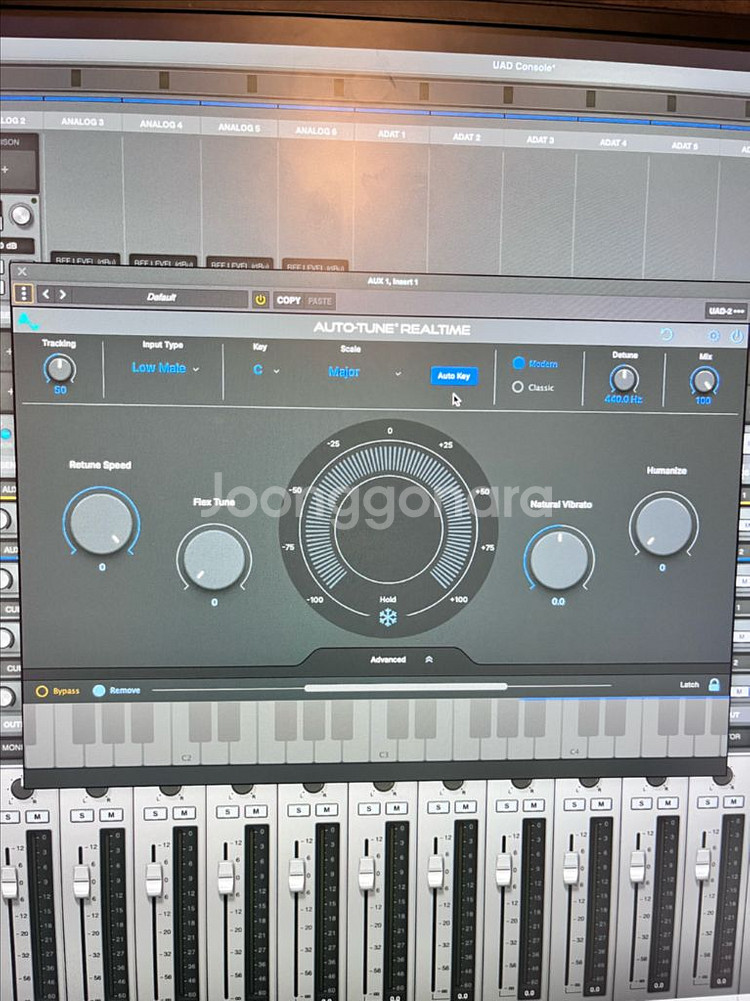This screenshot has width=750, height=1001.
Task: Click the ADAT 2 channel label in Console
Action: 467,137
